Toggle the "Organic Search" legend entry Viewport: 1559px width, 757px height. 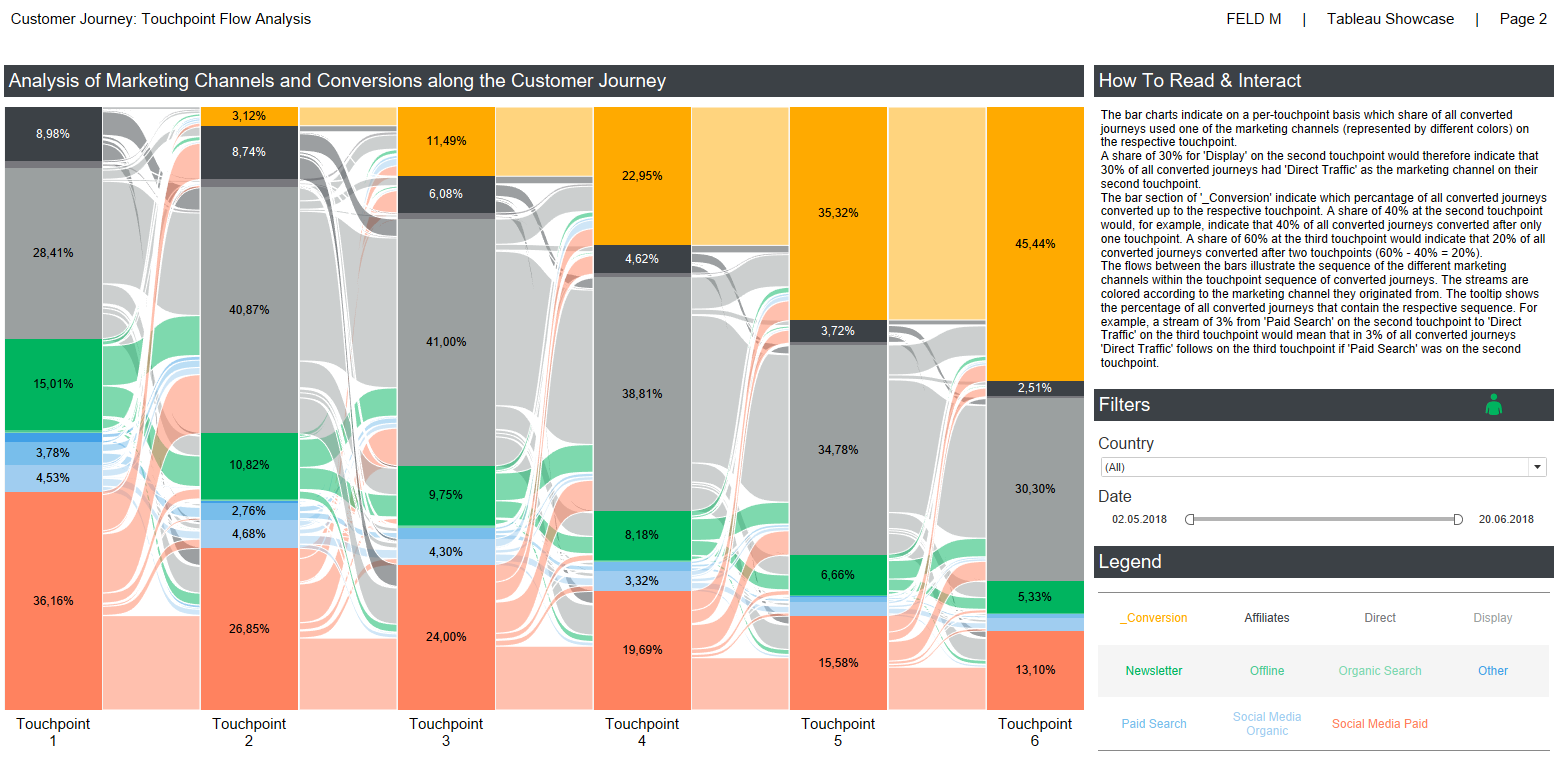click(1380, 670)
